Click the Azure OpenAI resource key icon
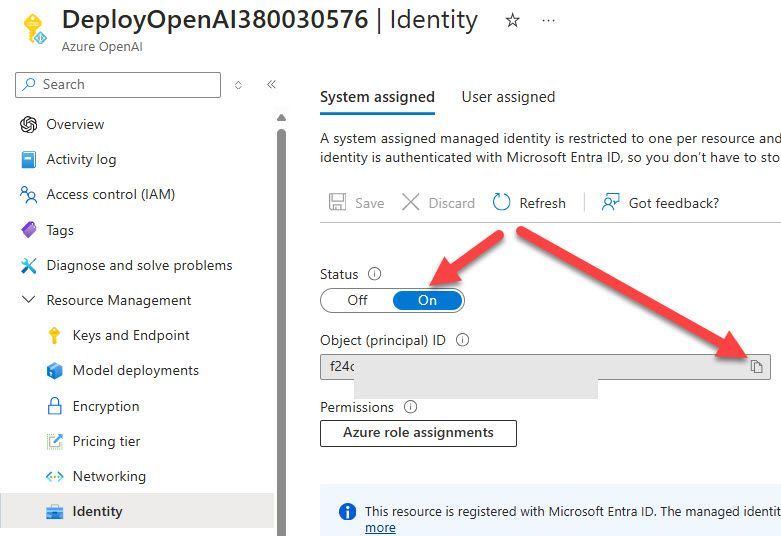The width and height of the screenshot is (781, 536). pos(34,29)
